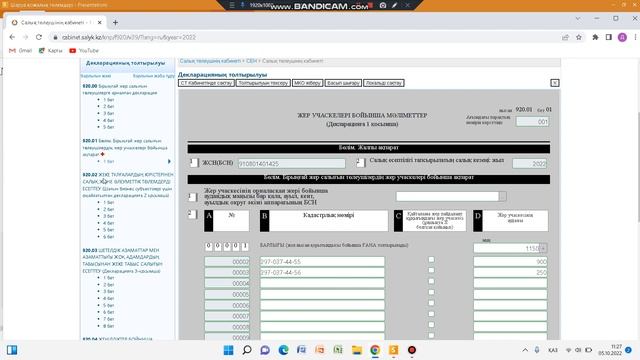Tick column C checkbox in row 00009
Screen dimensions: 640x360
click(431, 336)
